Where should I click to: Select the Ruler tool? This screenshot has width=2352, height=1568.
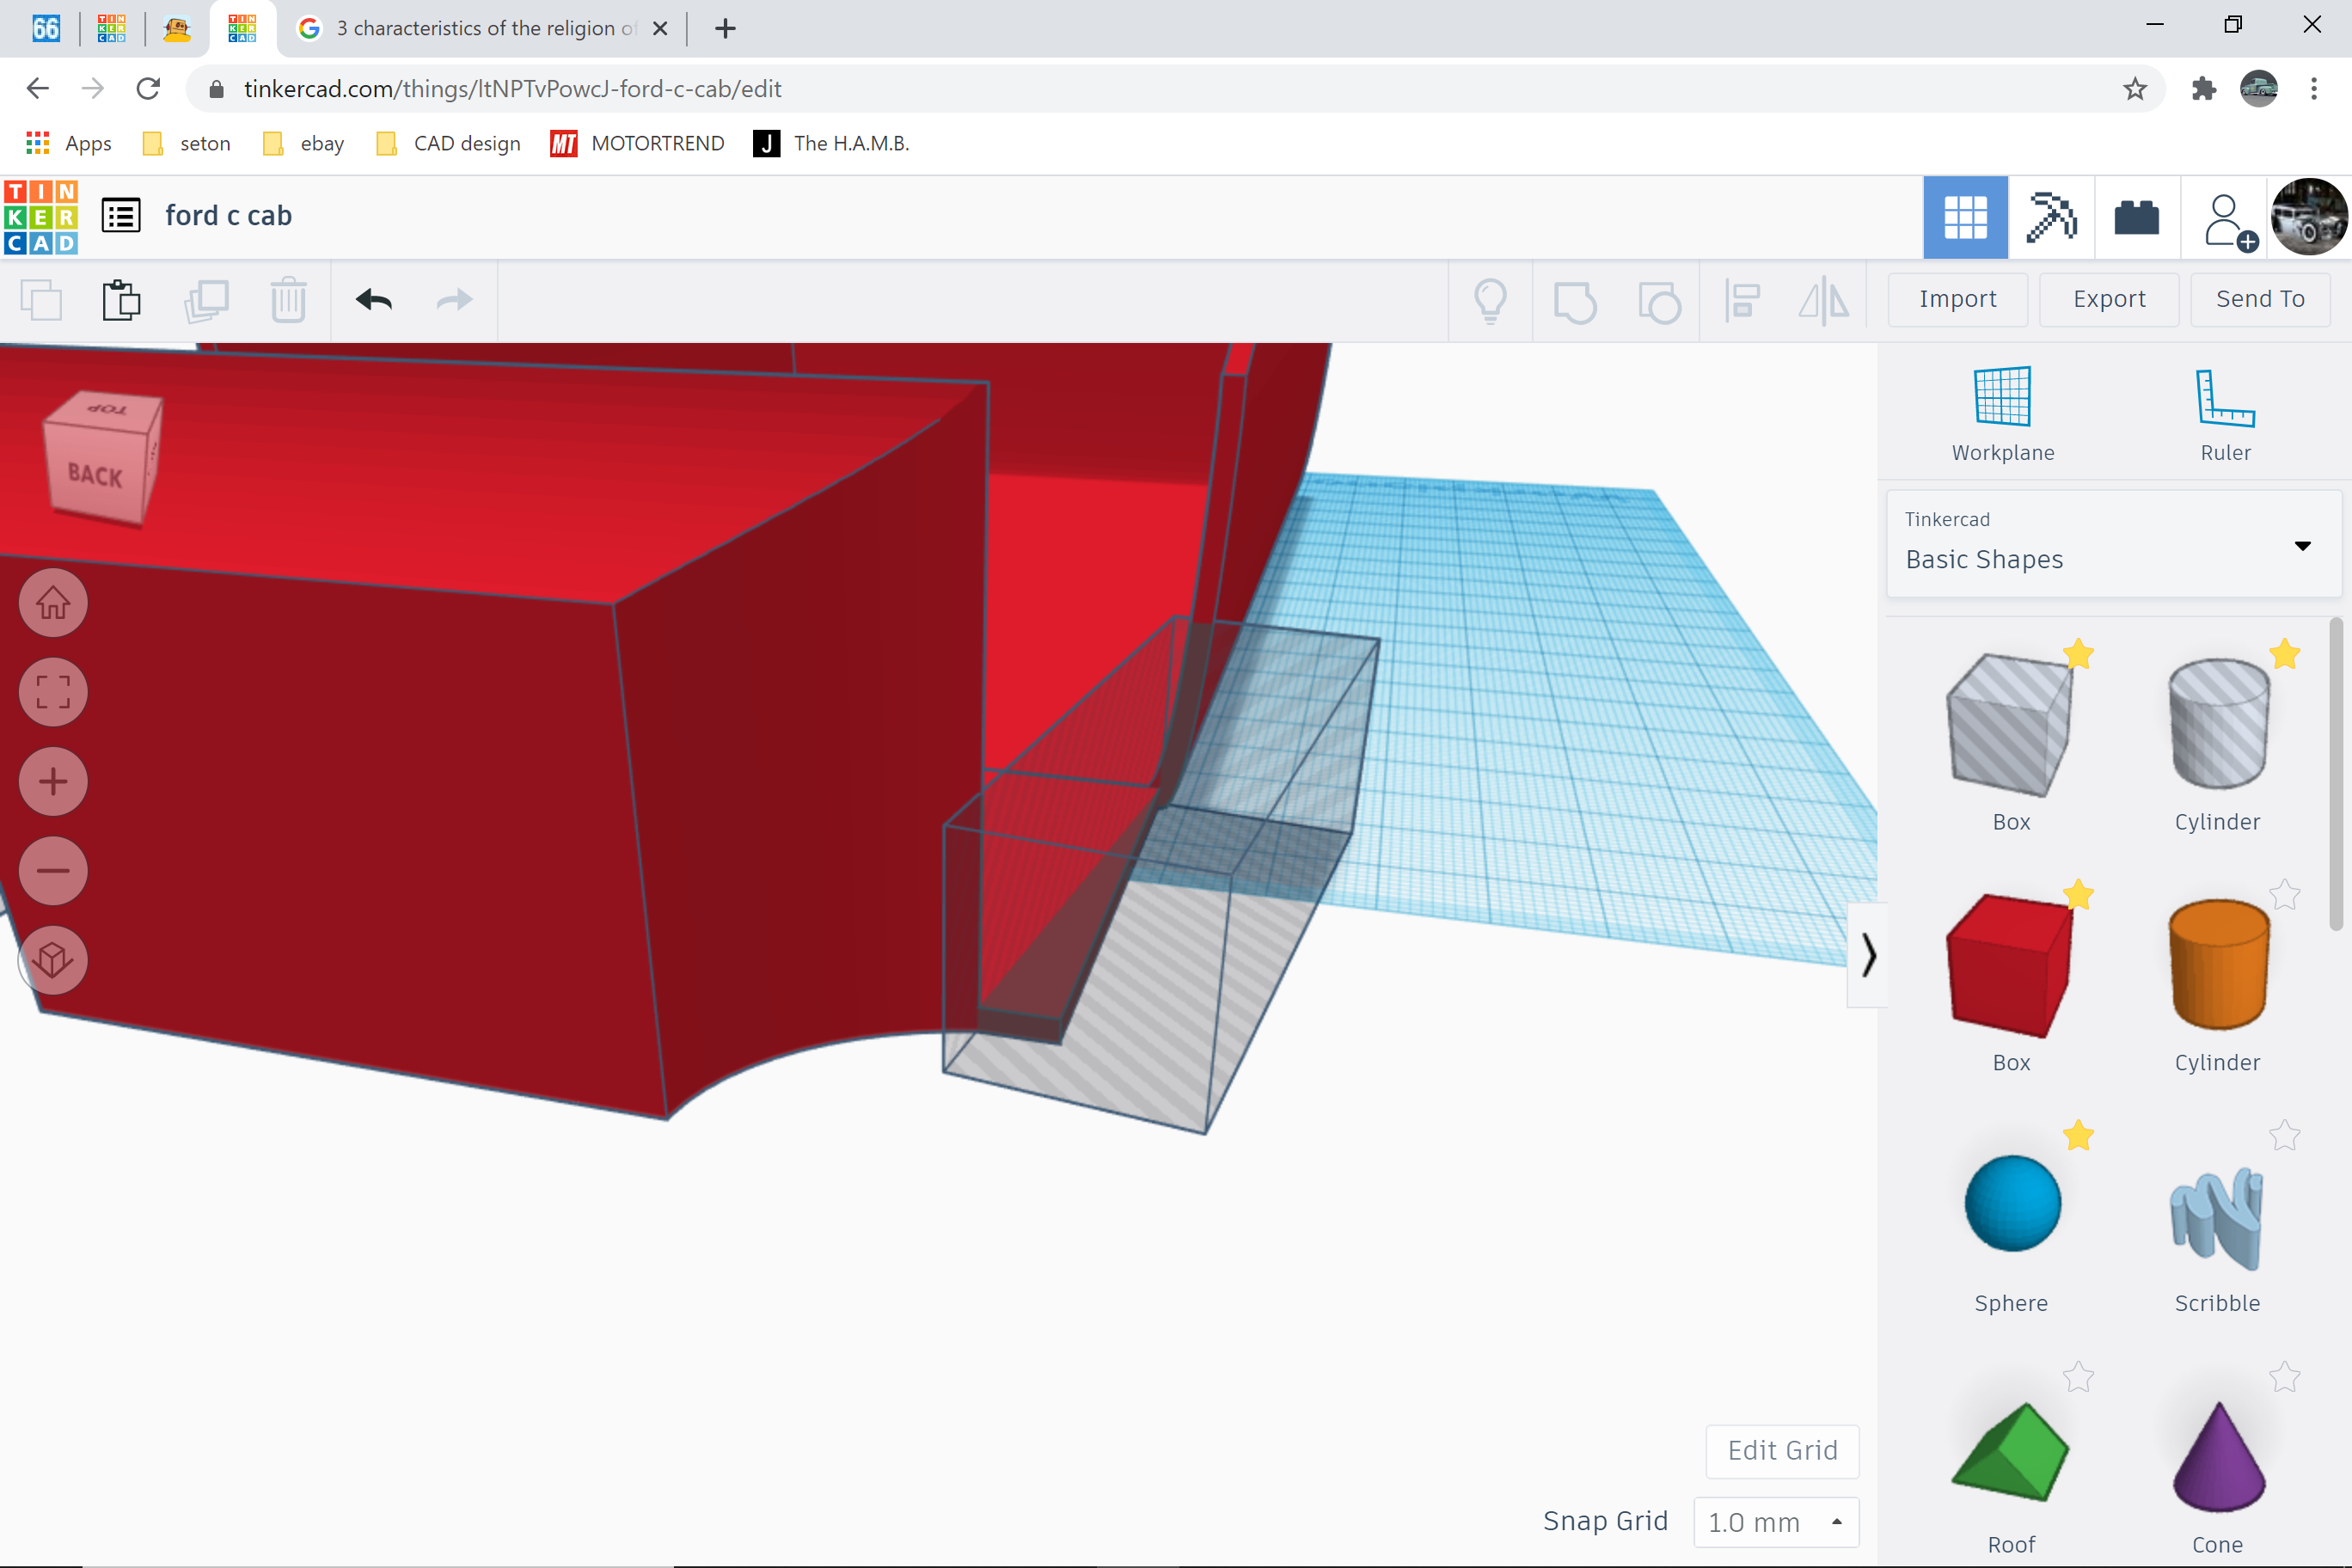point(2225,414)
